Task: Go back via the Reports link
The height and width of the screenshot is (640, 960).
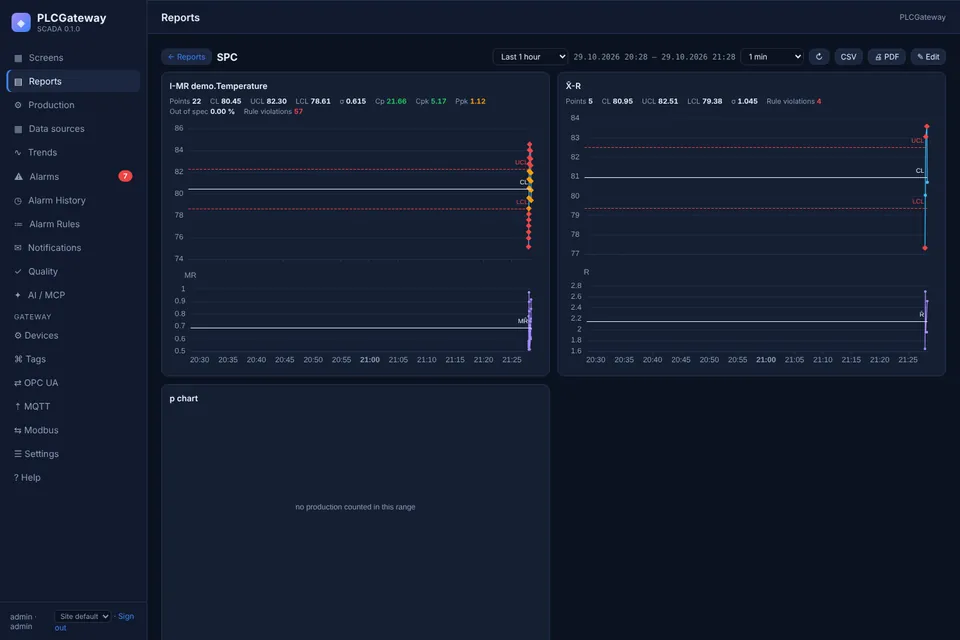Action: pos(187,57)
